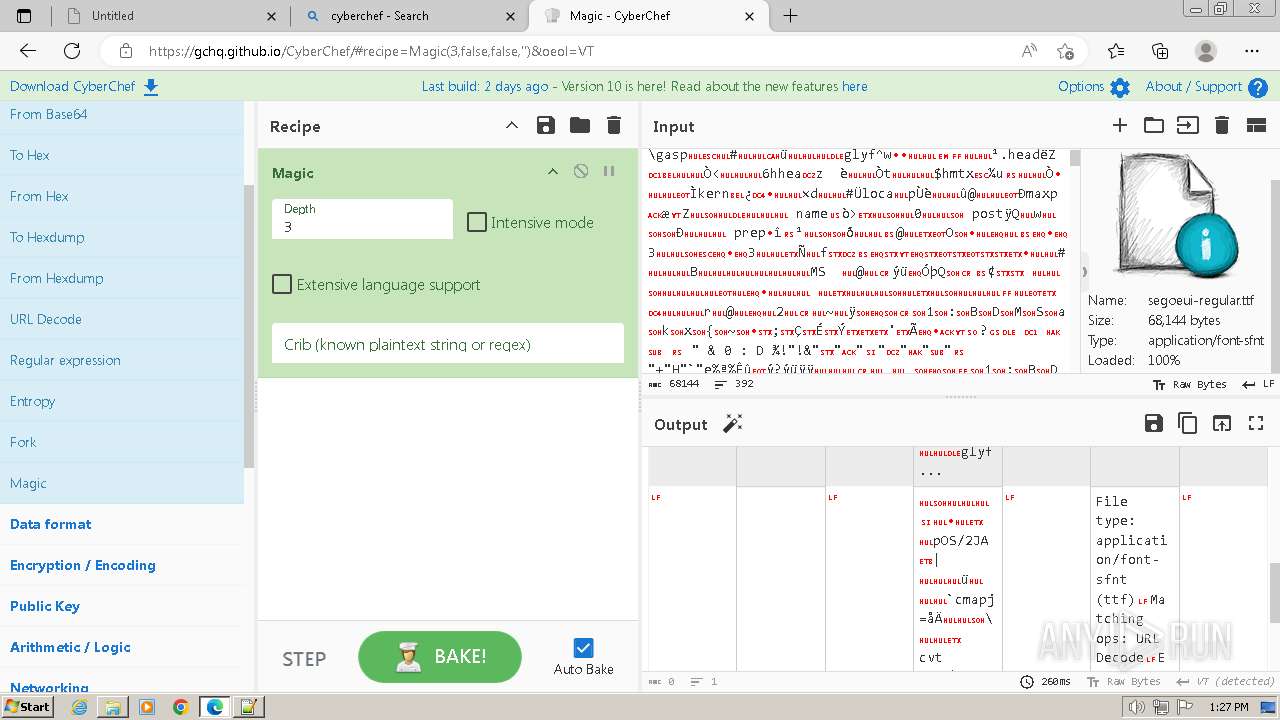Select the From Base64 operation
This screenshot has height=720, width=1280.
click(x=122, y=114)
